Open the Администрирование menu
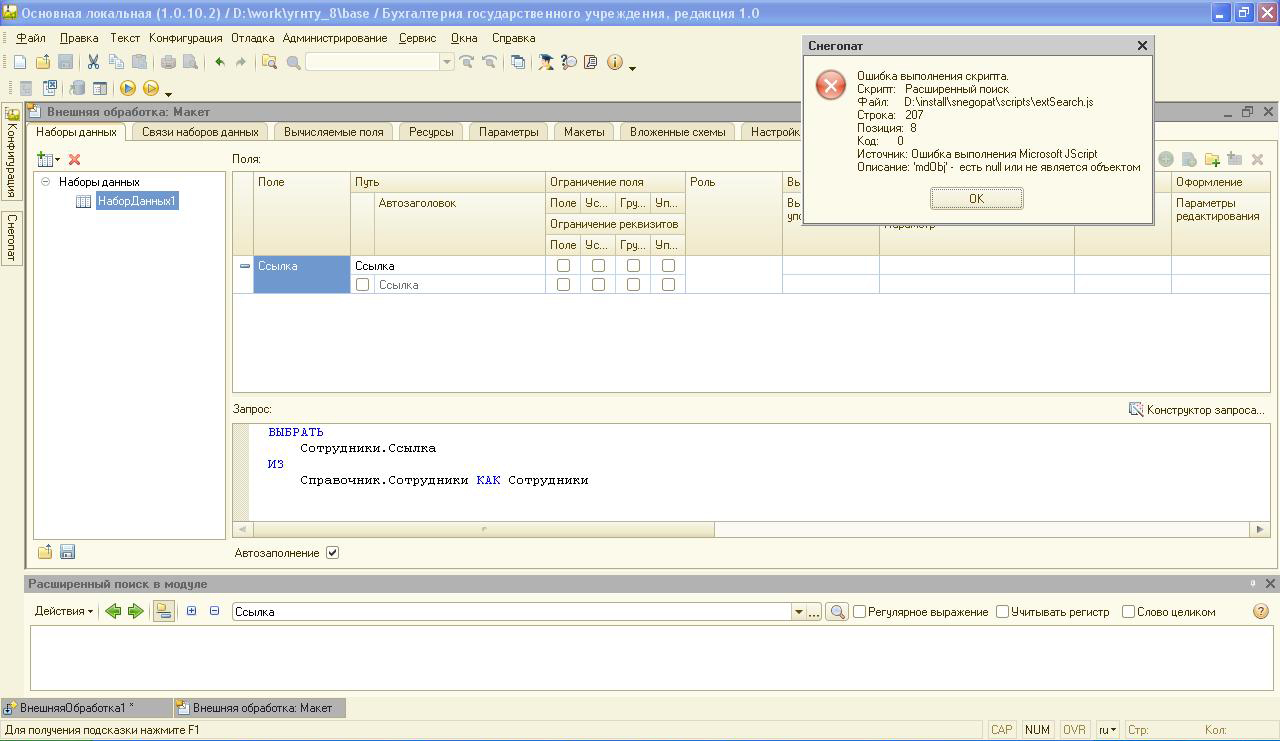 coord(334,38)
